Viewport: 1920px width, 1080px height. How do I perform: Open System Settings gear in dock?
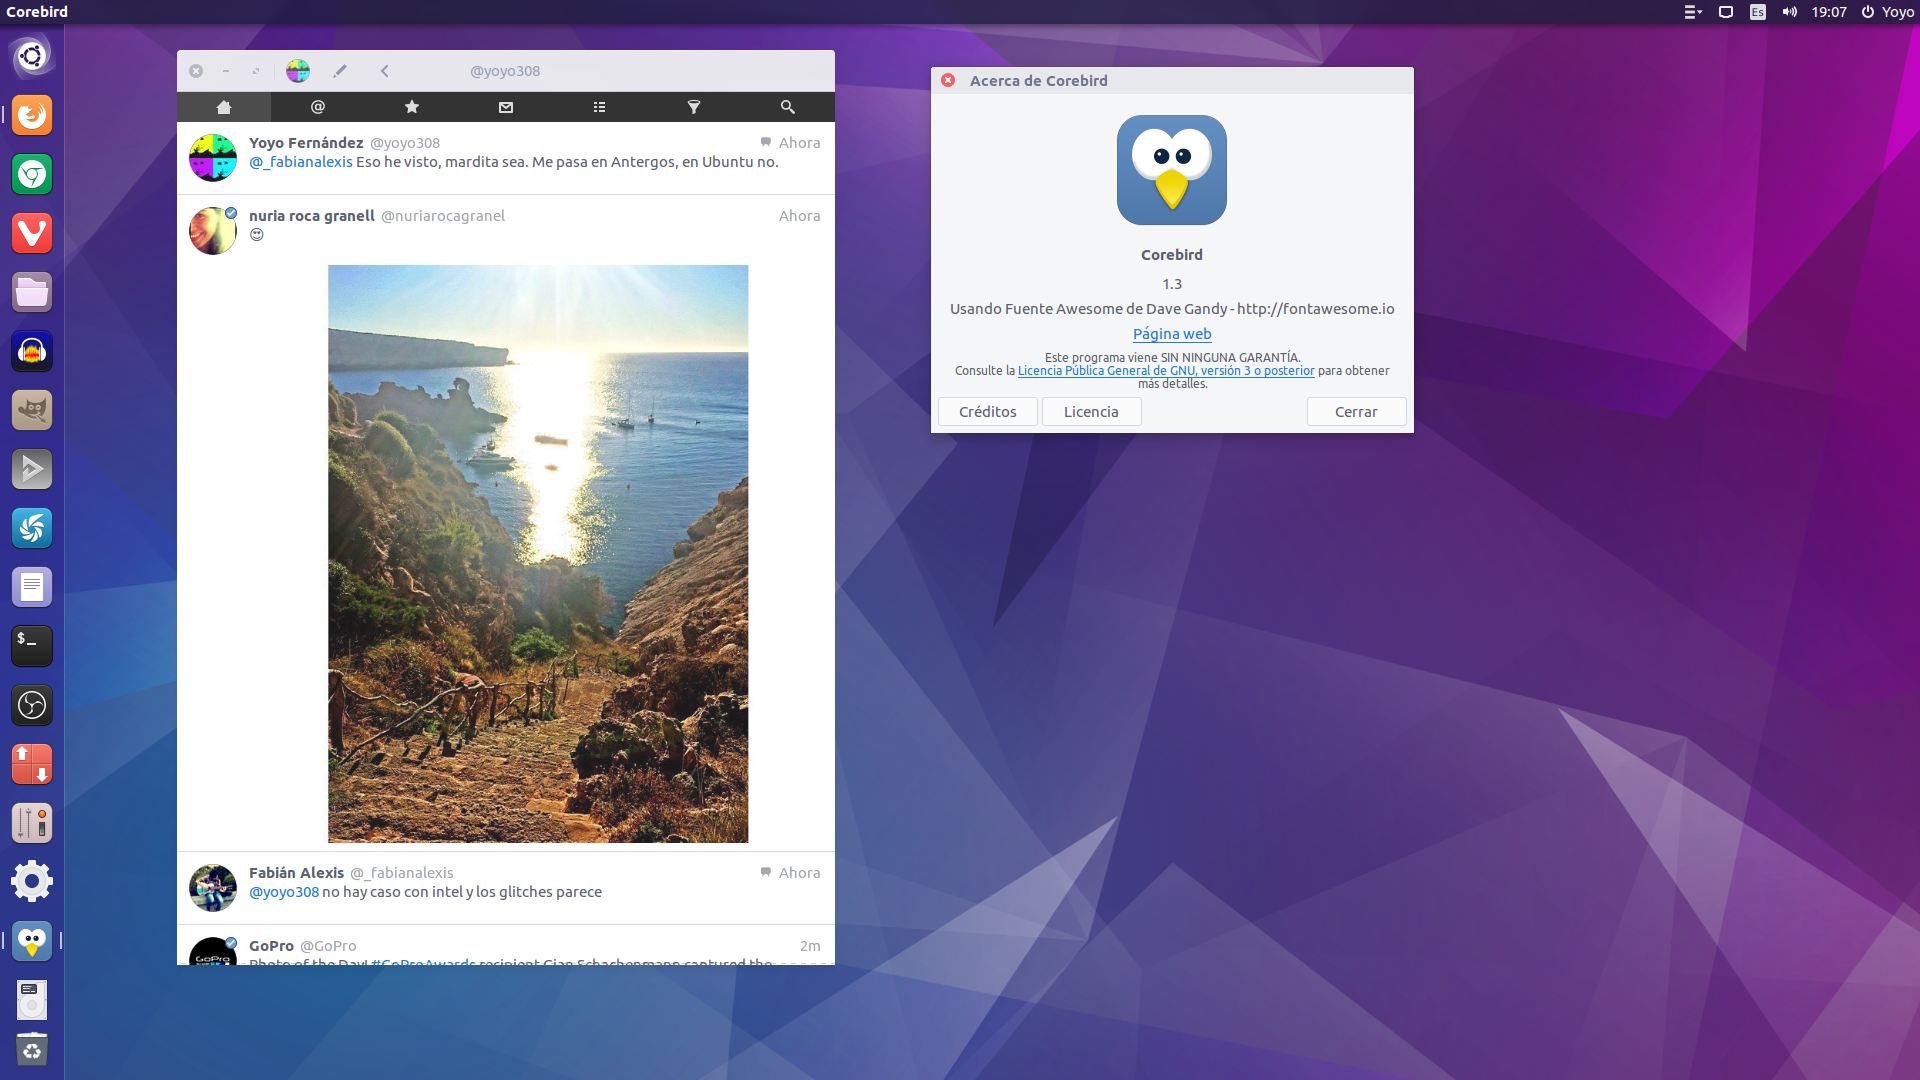[32, 882]
